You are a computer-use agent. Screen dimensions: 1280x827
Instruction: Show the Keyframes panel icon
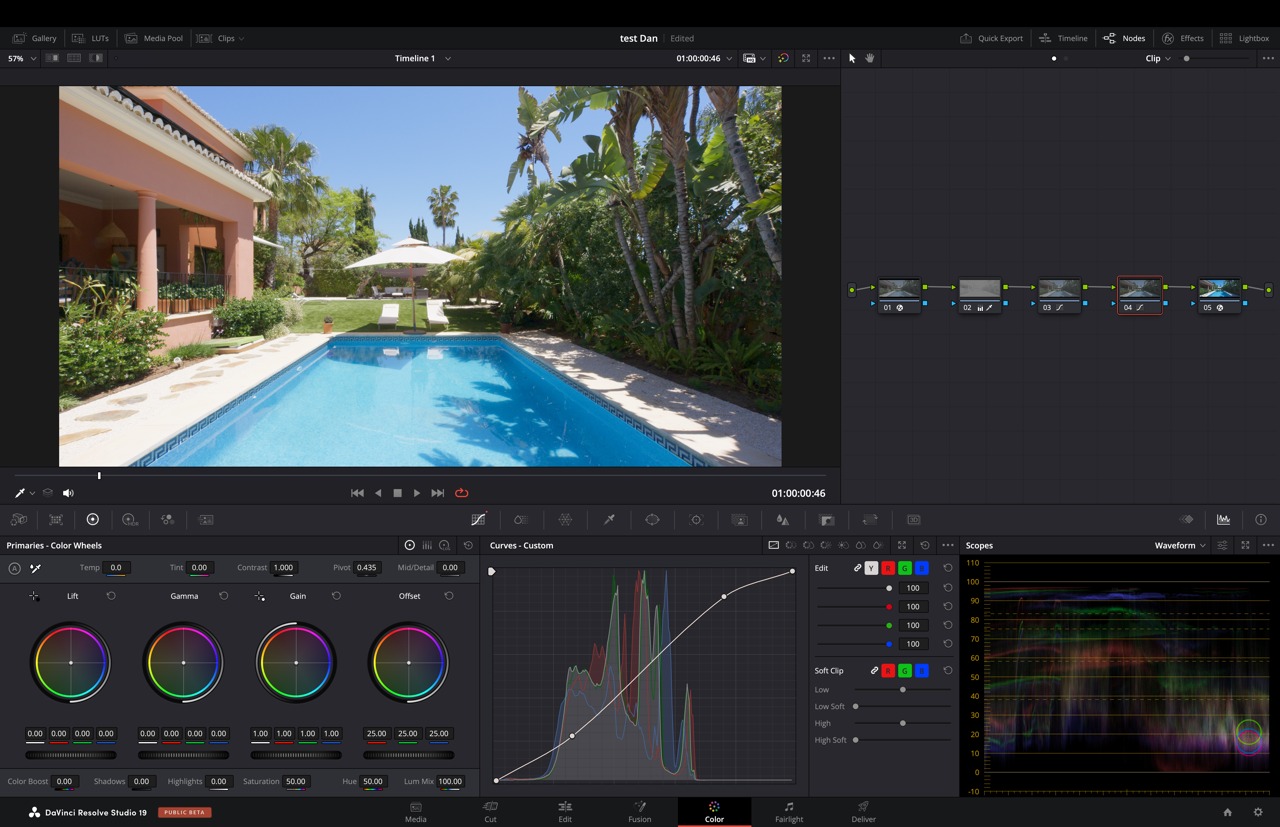(x=1186, y=520)
